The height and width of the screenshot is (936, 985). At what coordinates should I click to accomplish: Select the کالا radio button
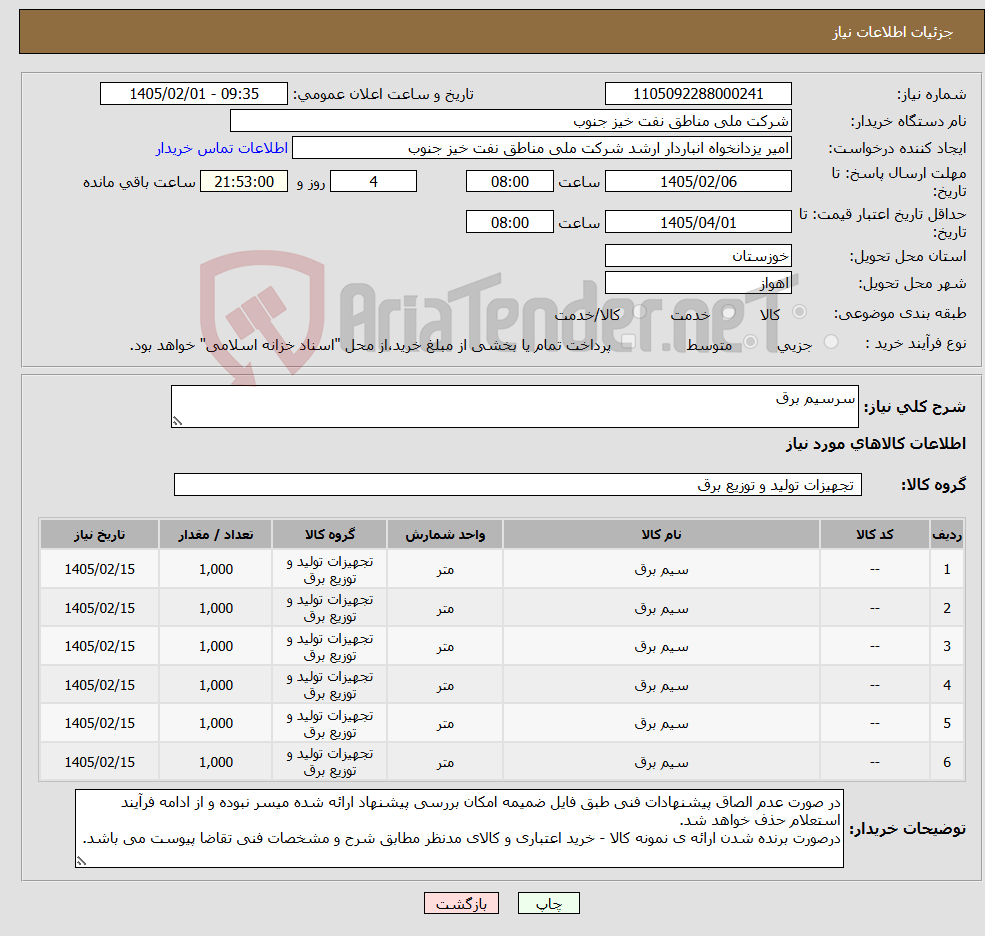[x=800, y=312]
